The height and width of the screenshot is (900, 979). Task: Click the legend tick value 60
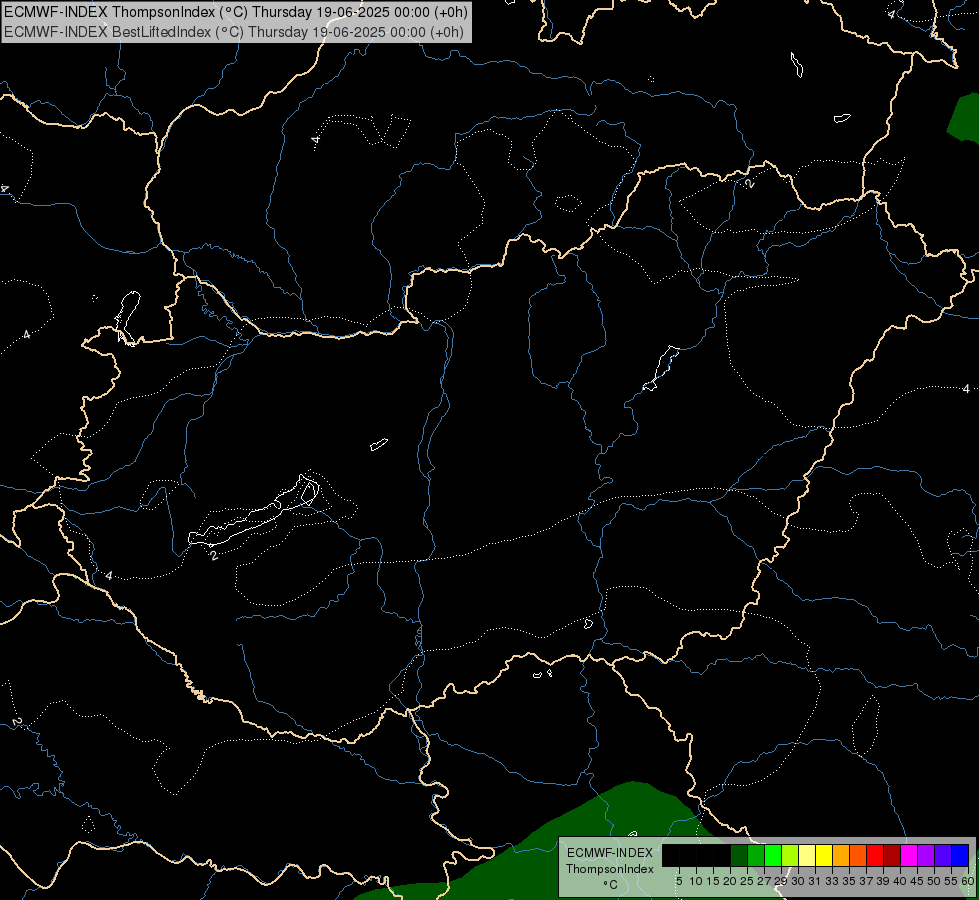[968, 881]
